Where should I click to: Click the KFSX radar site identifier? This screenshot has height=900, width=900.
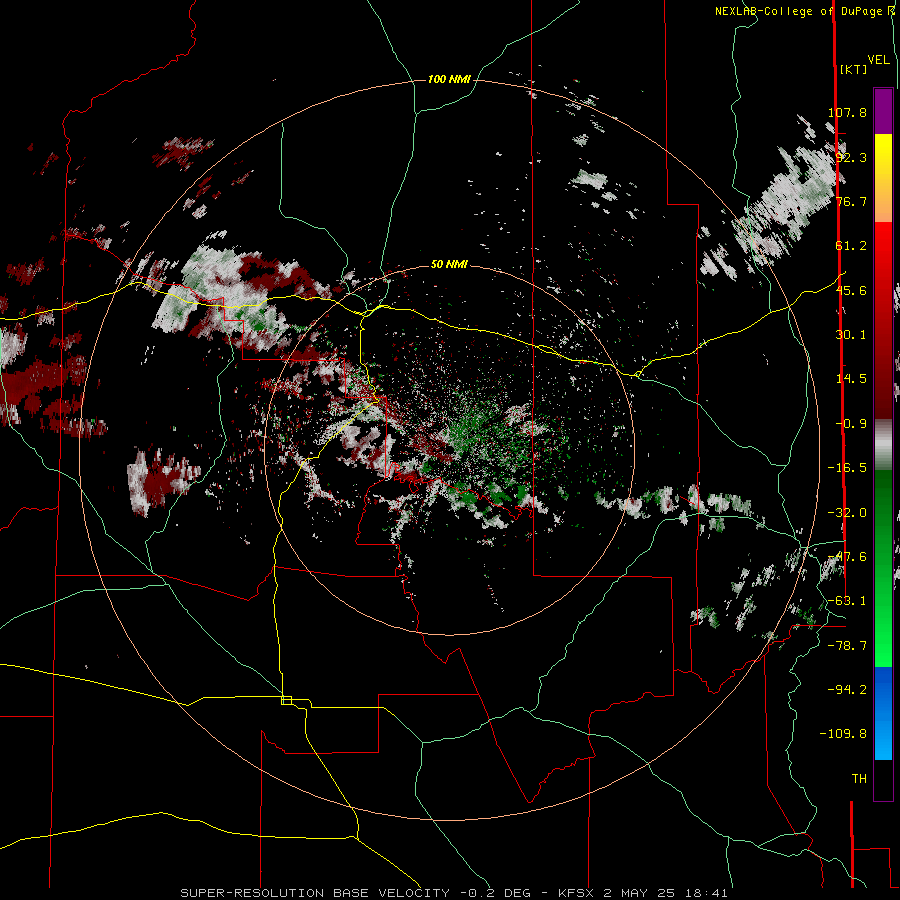click(x=577, y=893)
